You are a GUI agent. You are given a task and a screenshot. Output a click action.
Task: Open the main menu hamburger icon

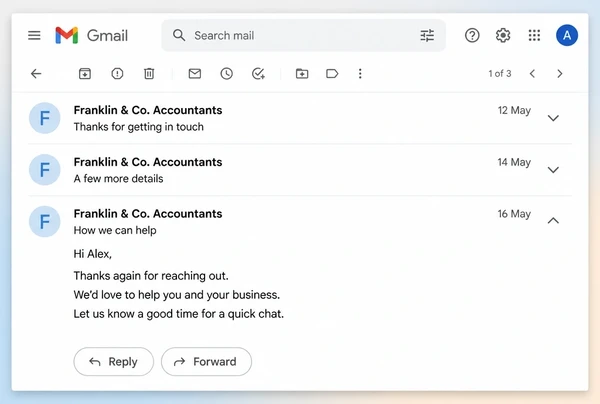(x=34, y=36)
